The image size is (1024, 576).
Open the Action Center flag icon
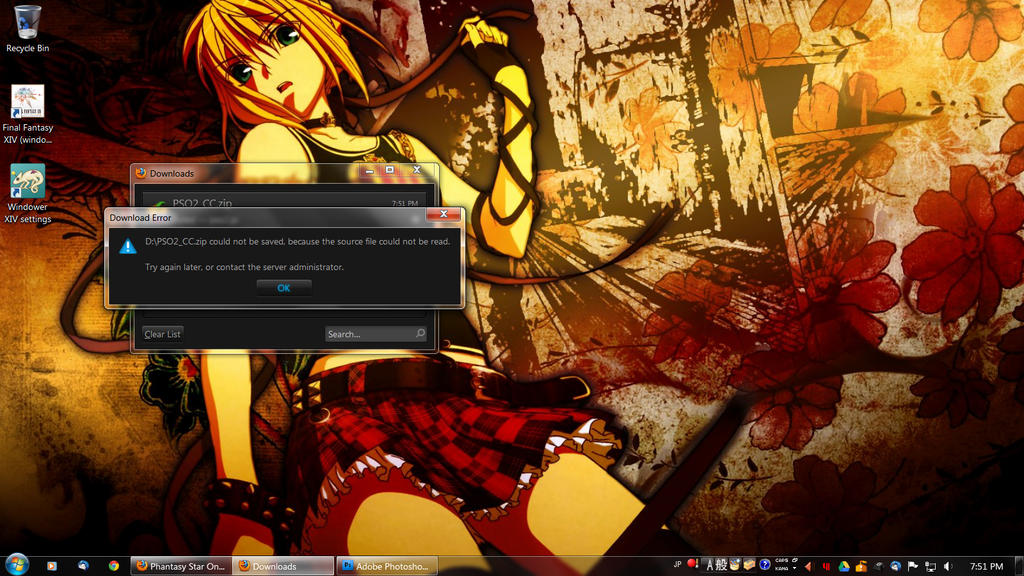tap(913, 566)
